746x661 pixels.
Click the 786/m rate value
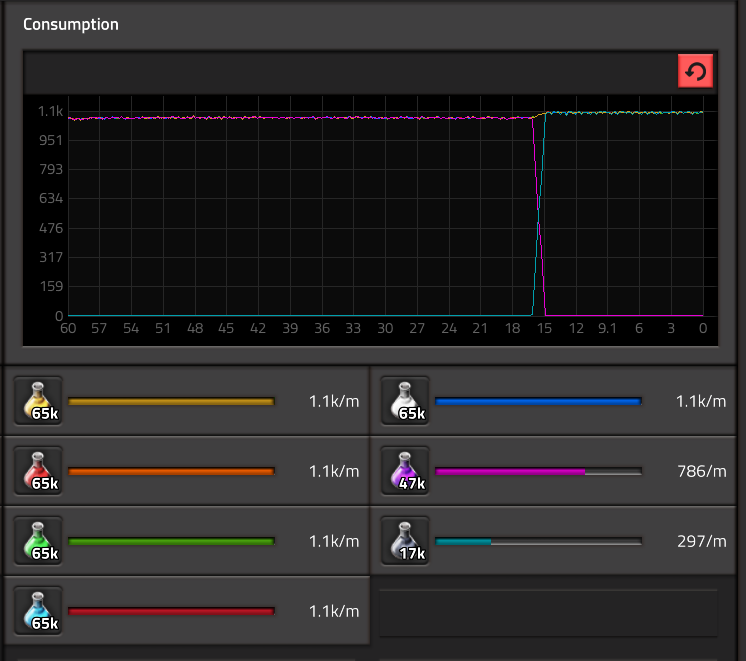click(701, 471)
